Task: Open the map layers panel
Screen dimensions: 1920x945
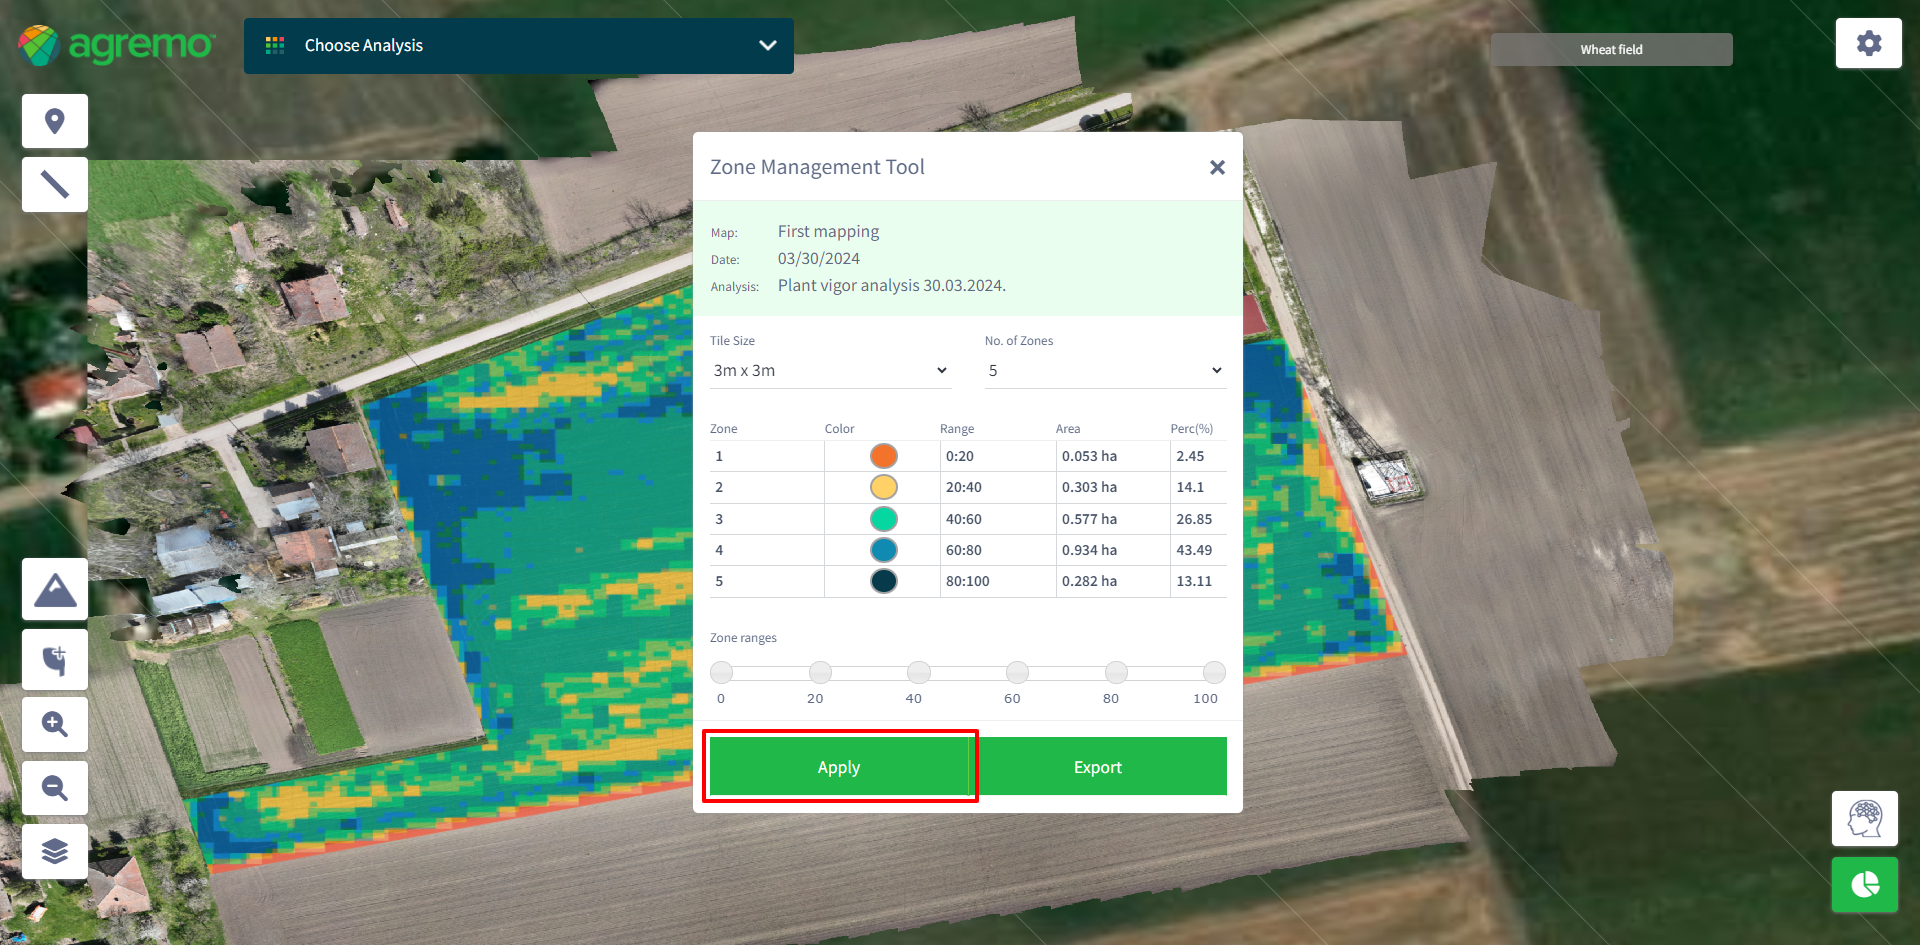Action: (x=55, y=851)
